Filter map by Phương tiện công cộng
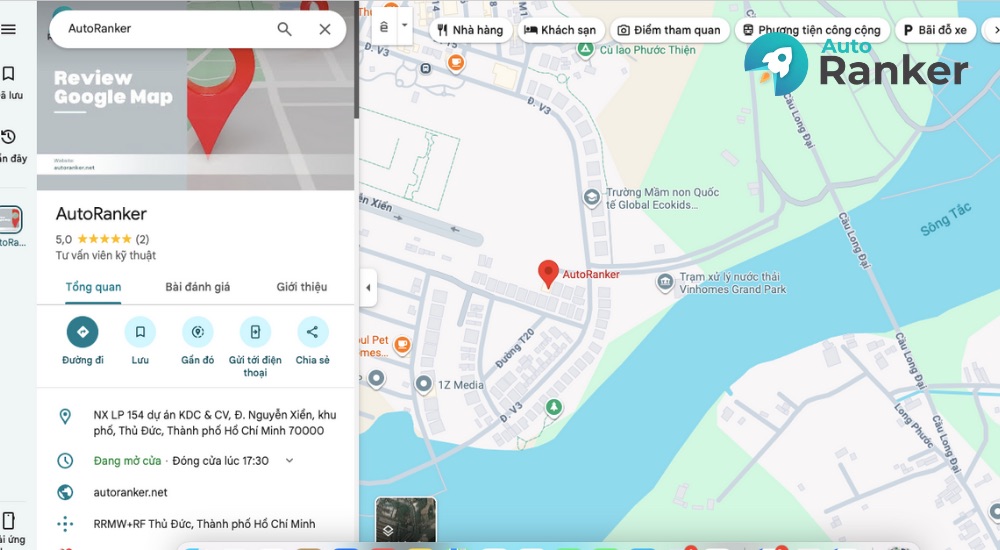The height and width of the screenshot is (550, 1000). [x=811, y=30]
